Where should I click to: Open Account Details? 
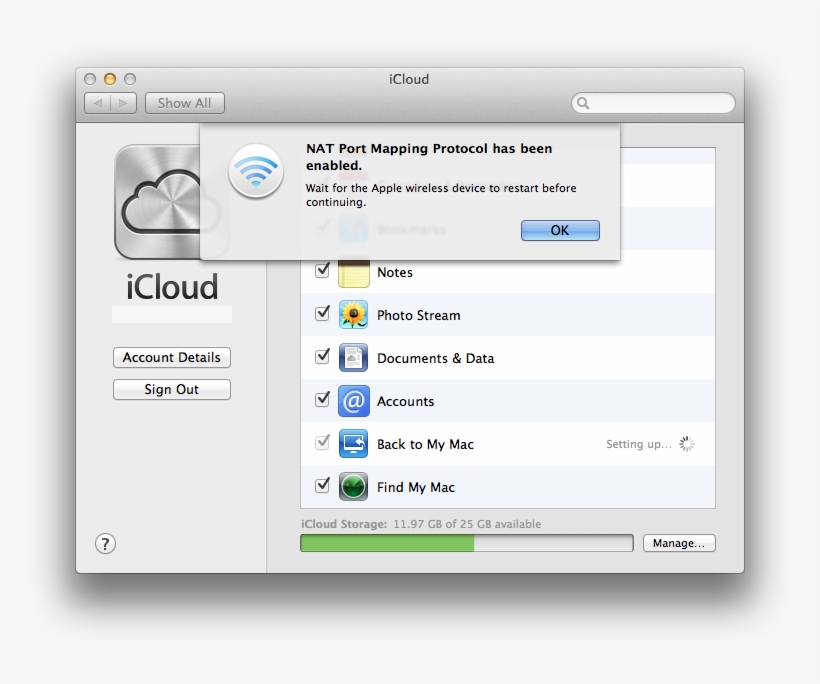172,357
